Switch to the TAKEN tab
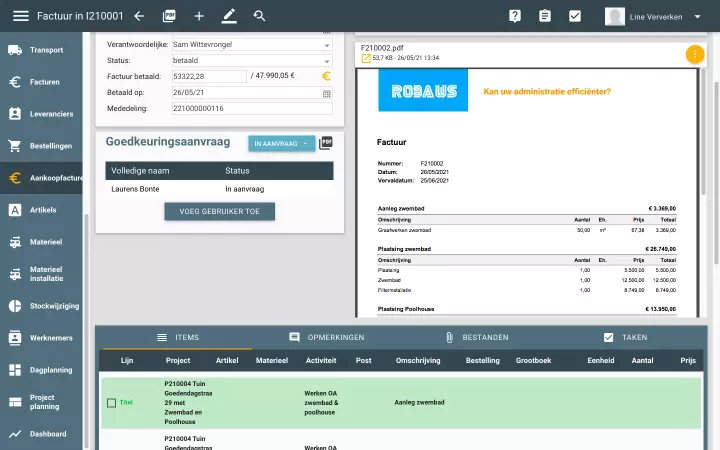 [x=626, y=338]
